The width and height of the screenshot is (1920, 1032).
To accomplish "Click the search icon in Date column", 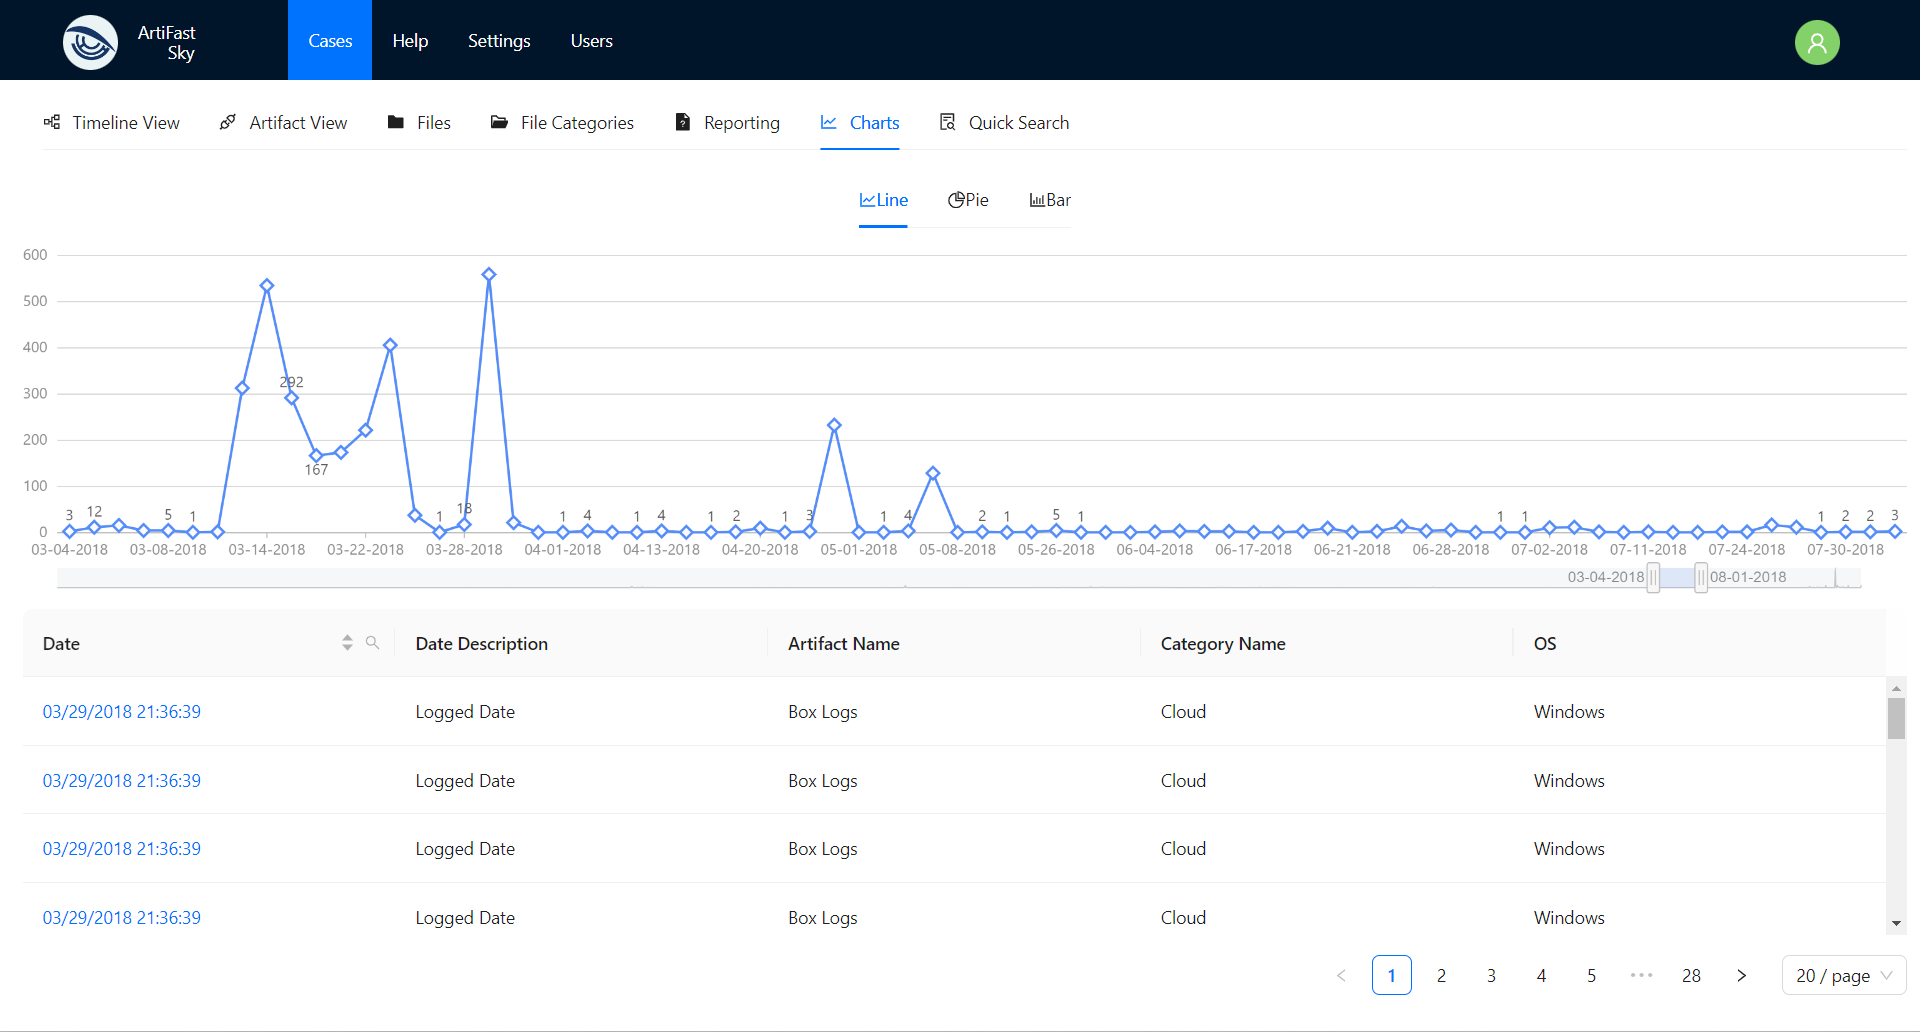I will pos(372,643).
